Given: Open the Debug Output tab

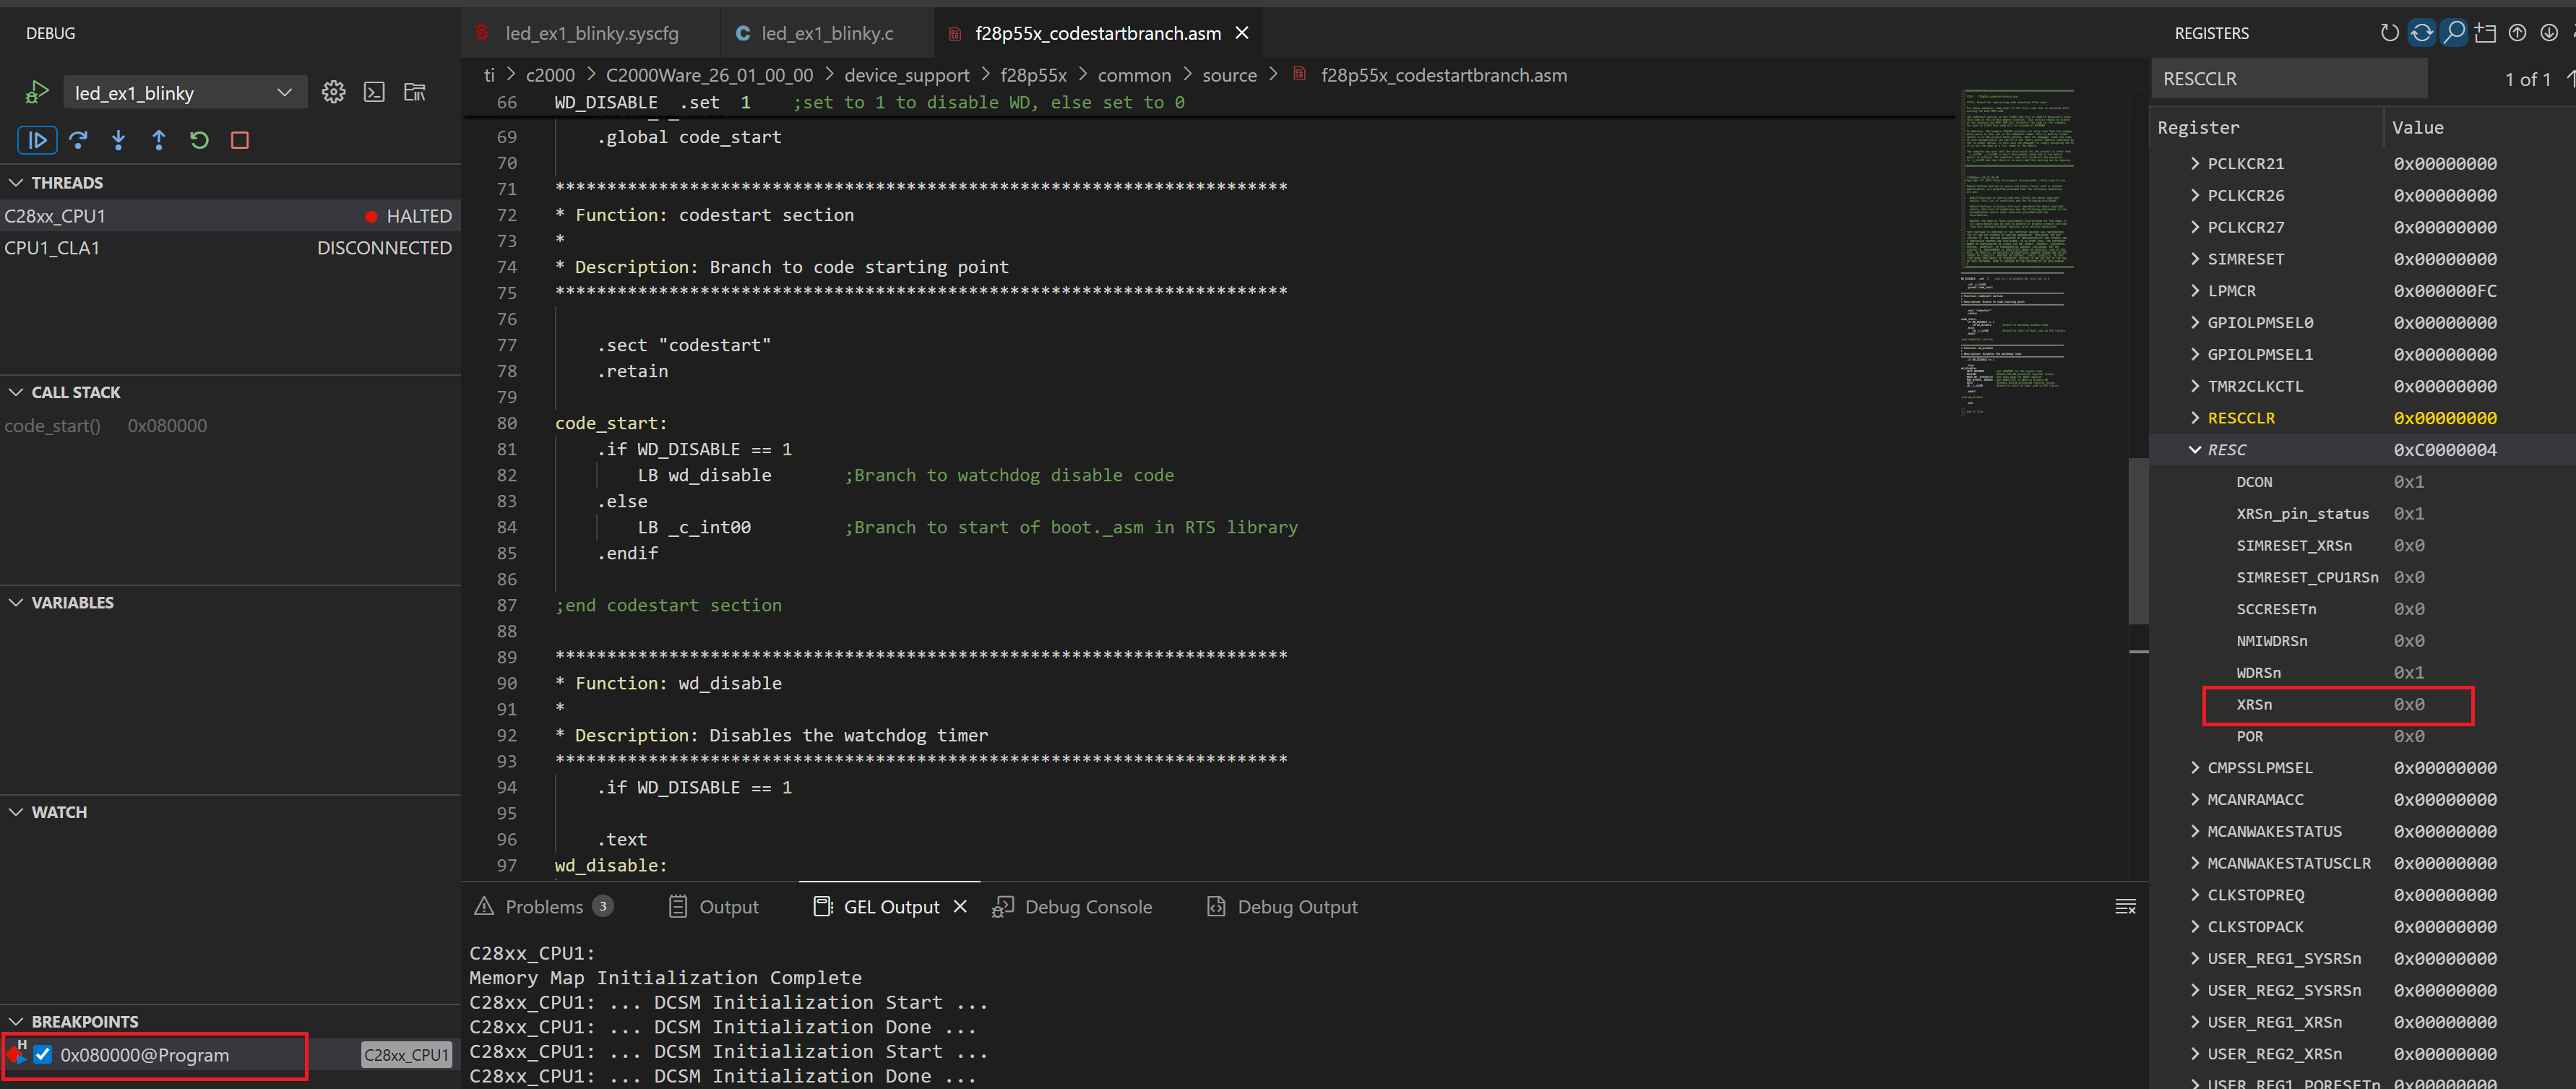Looking at the screenshot, I should (1283, 907).
